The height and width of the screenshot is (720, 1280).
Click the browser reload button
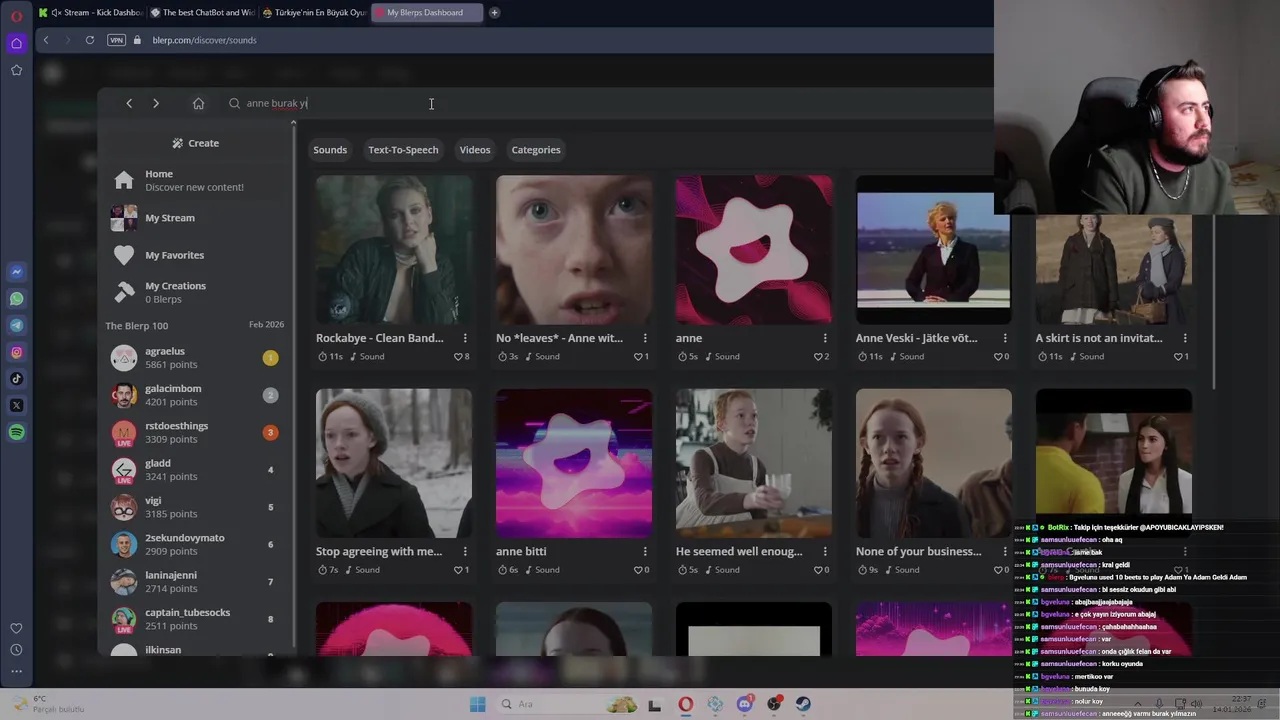90,40
